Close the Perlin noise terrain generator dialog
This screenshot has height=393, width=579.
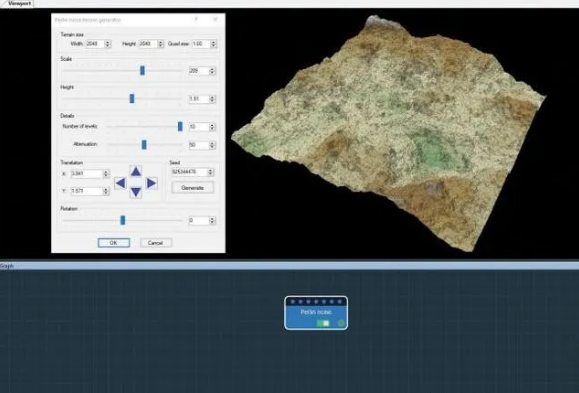coord(215,20)
